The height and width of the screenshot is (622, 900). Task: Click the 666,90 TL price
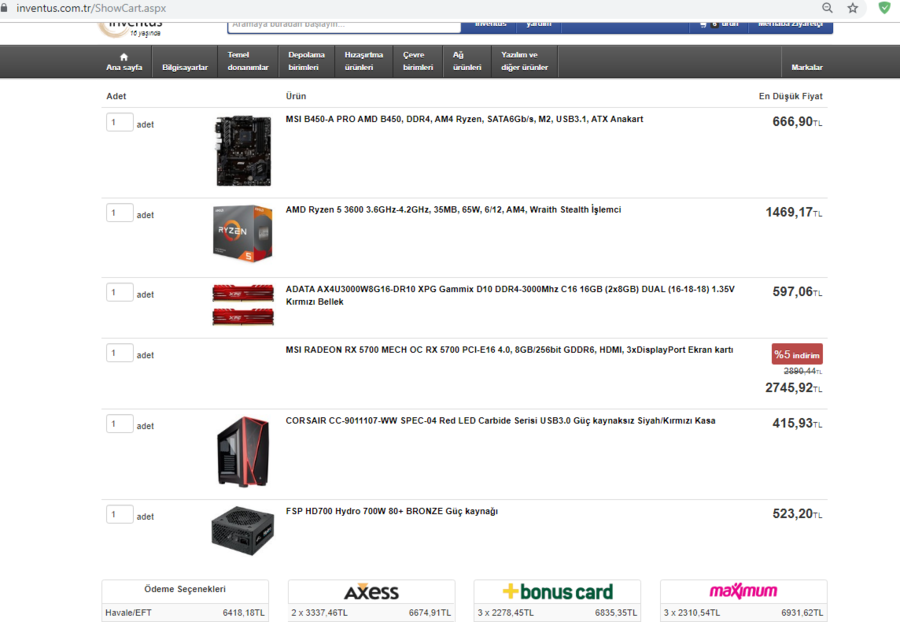point(797,122)
